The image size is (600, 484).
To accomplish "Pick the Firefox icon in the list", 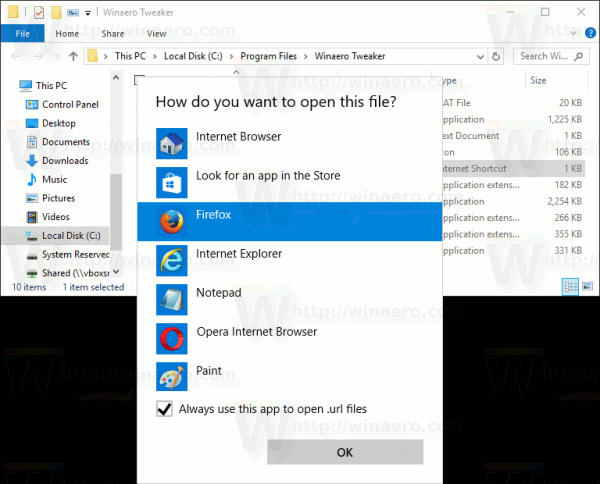I will tap(171, 222).
